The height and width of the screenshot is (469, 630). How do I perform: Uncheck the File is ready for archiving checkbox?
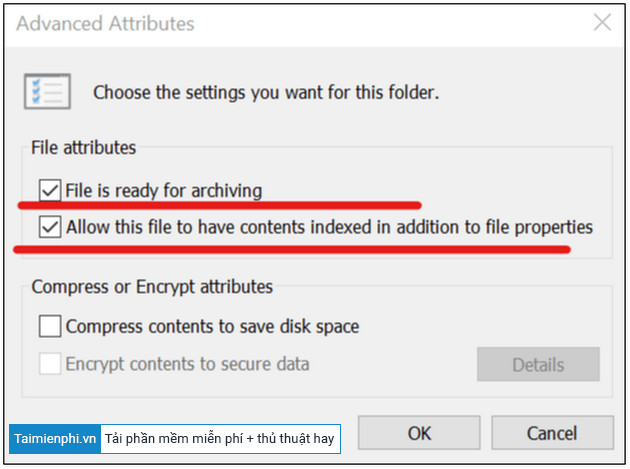click(x=50, y=190)
